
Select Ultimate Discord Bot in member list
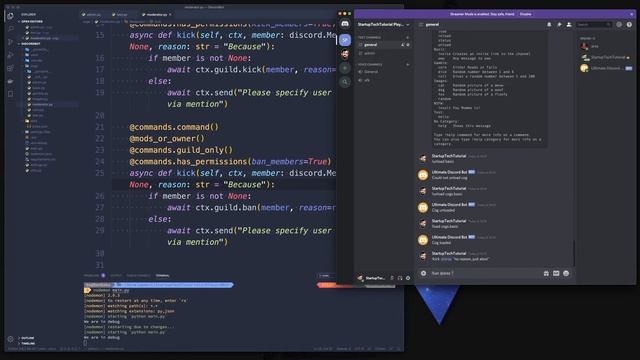click(x=607, y=68)
